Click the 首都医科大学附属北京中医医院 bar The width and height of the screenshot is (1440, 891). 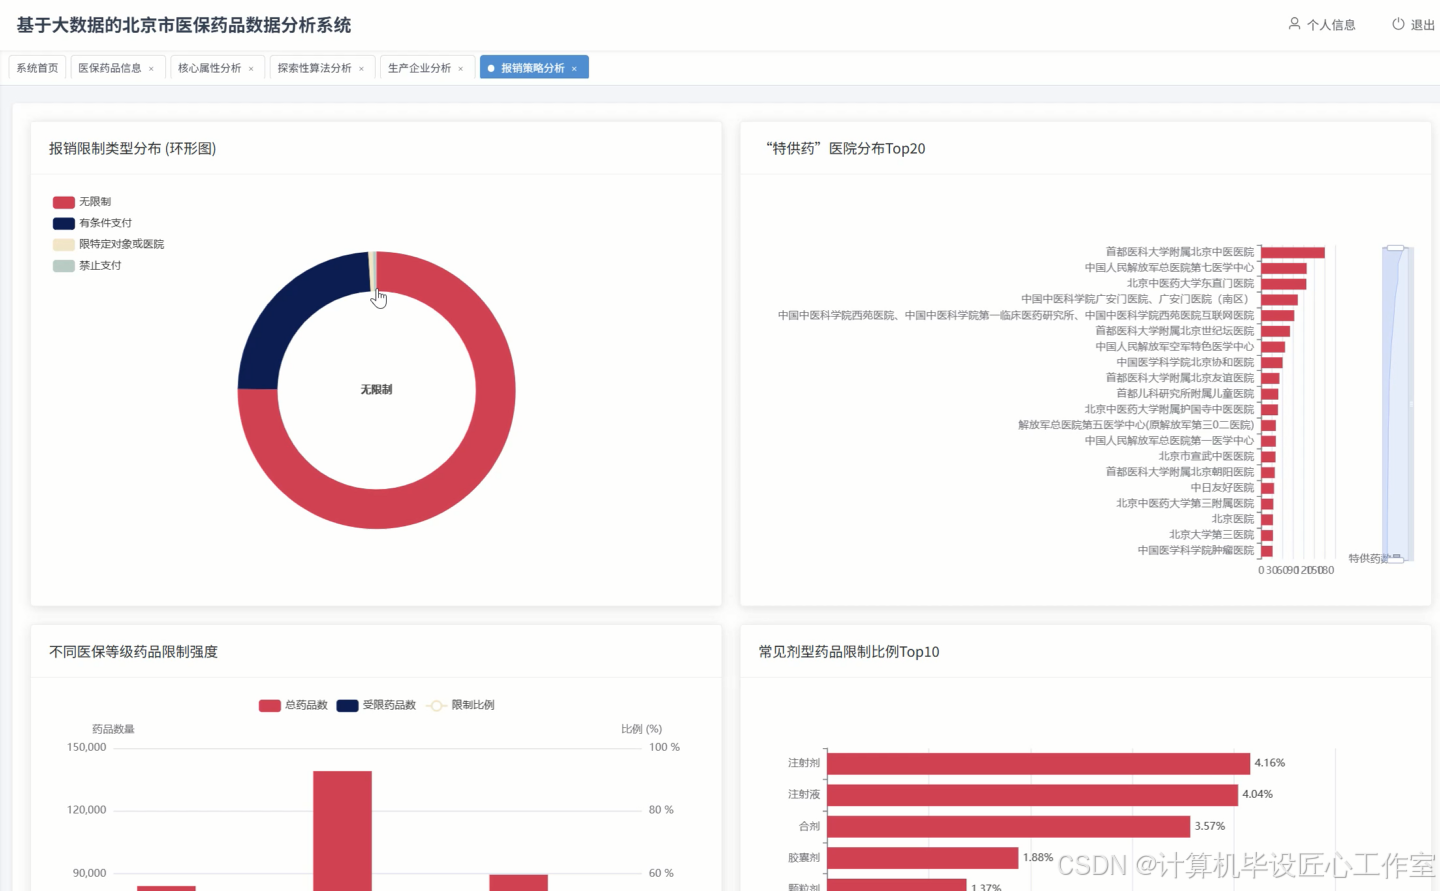click(1293, 252)
